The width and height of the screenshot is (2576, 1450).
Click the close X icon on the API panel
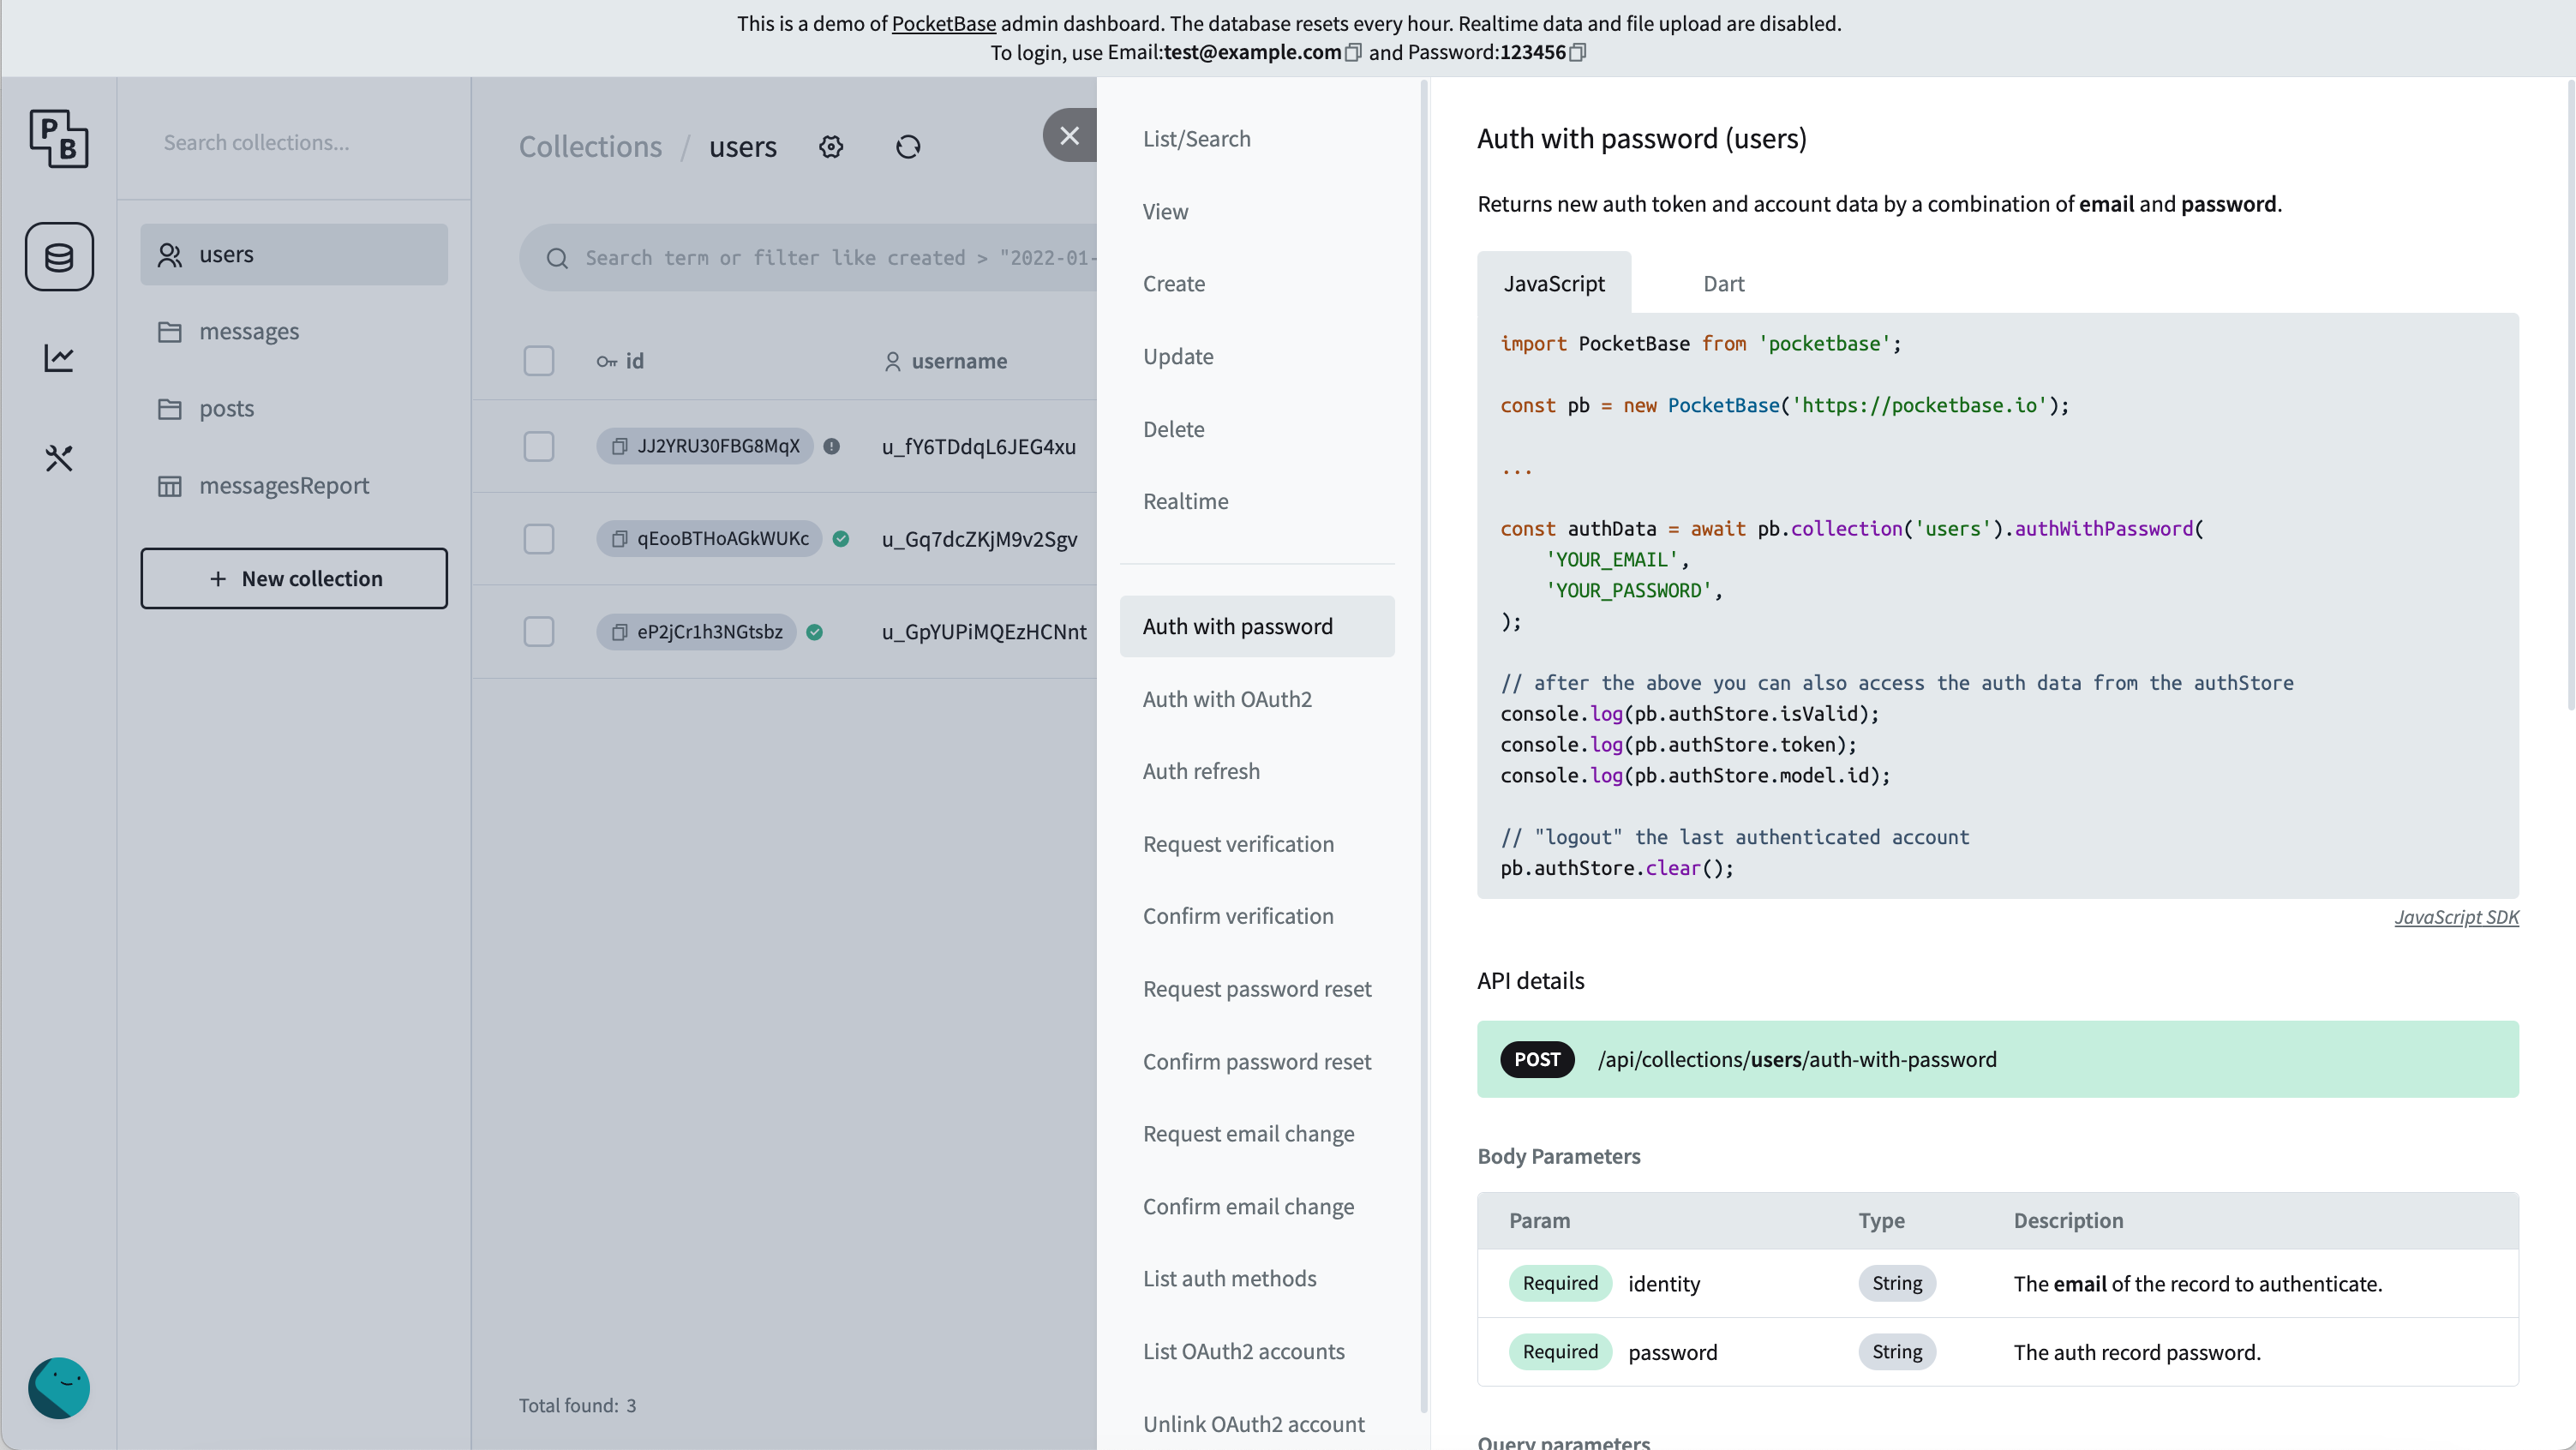(1069, 136)
